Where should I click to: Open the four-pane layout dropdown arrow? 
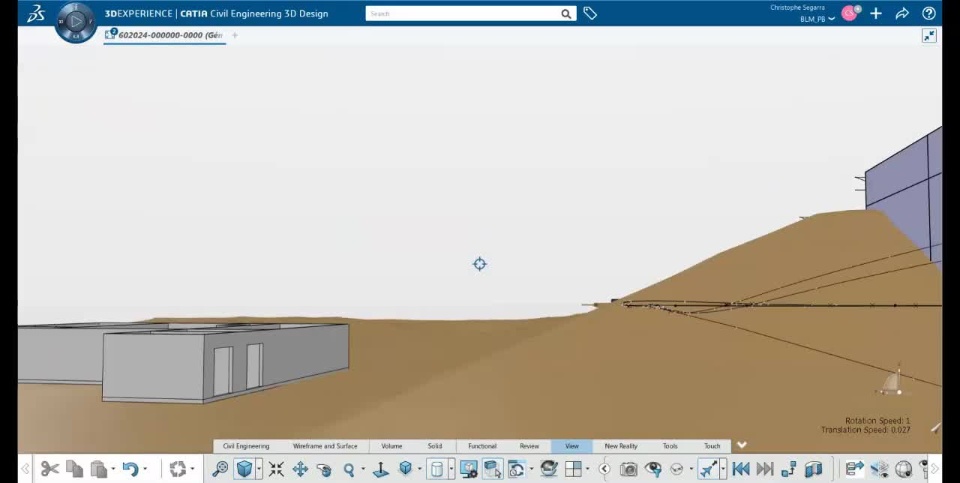(x=587, y=470)
